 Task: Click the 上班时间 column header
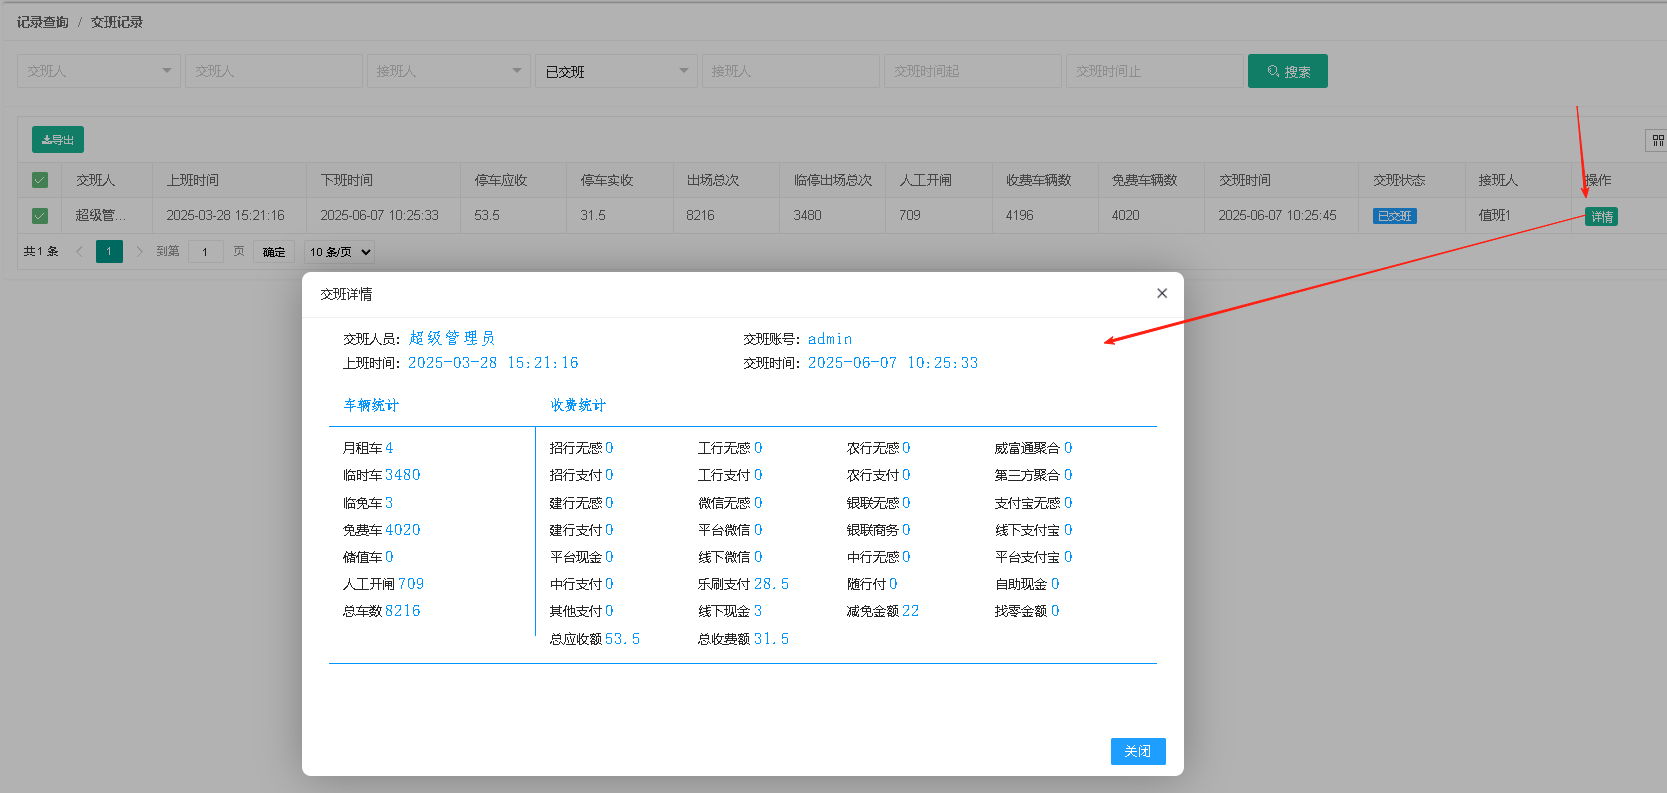click(x=193, y=180)
